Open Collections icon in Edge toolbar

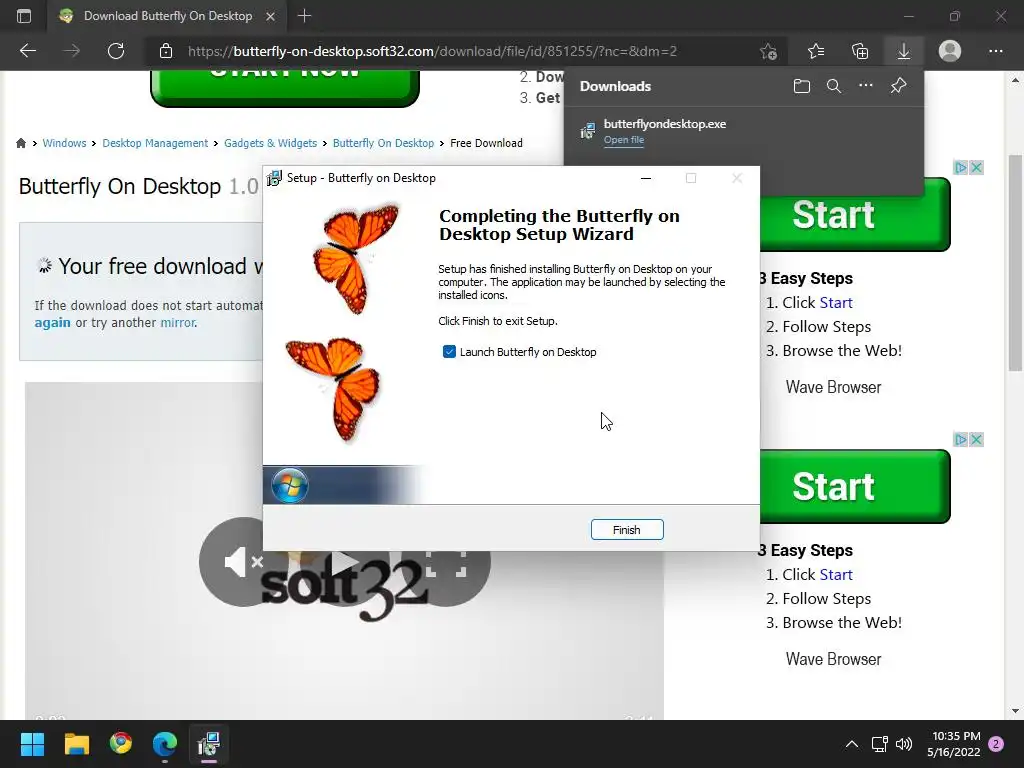pos(860,51)
